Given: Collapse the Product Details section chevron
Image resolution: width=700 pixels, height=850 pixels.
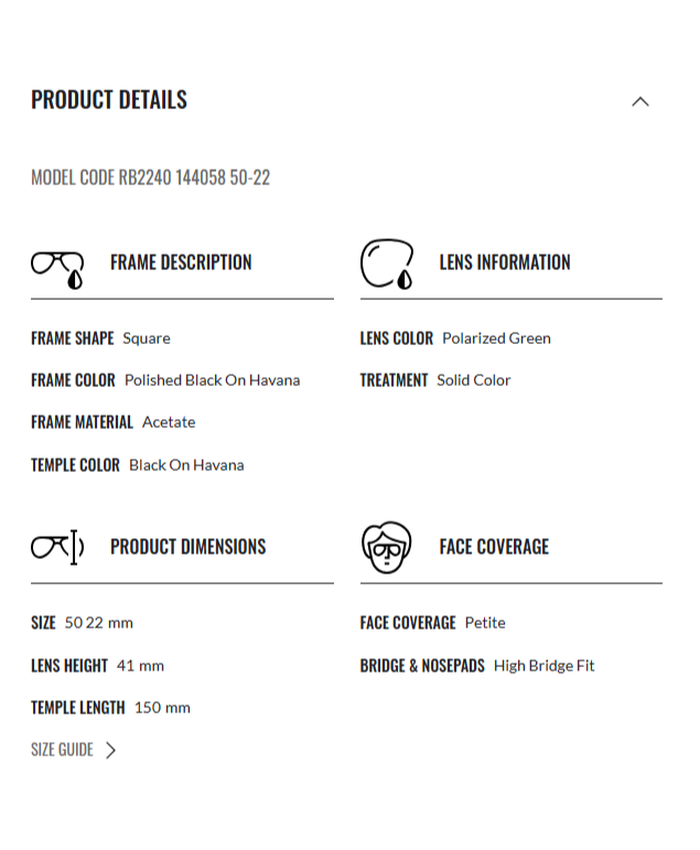Looking at the screenshot, I should 640,101.
